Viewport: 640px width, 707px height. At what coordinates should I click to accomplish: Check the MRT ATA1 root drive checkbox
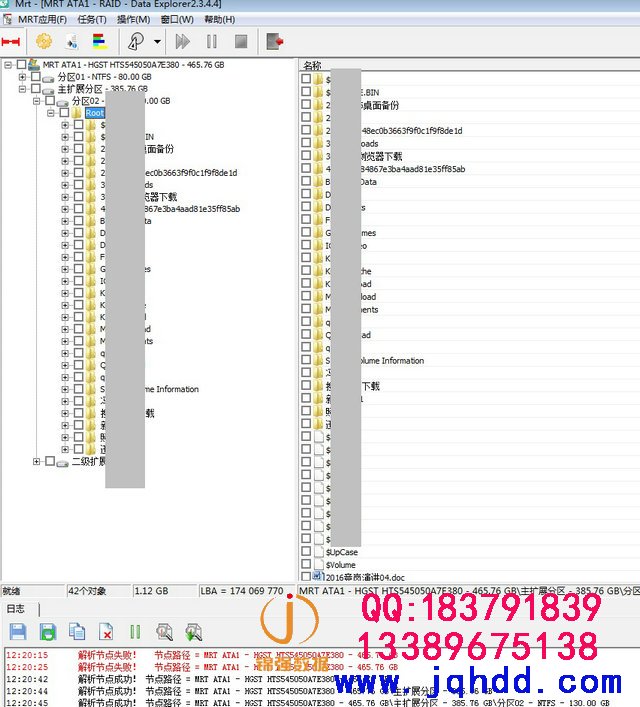(21, 64)
